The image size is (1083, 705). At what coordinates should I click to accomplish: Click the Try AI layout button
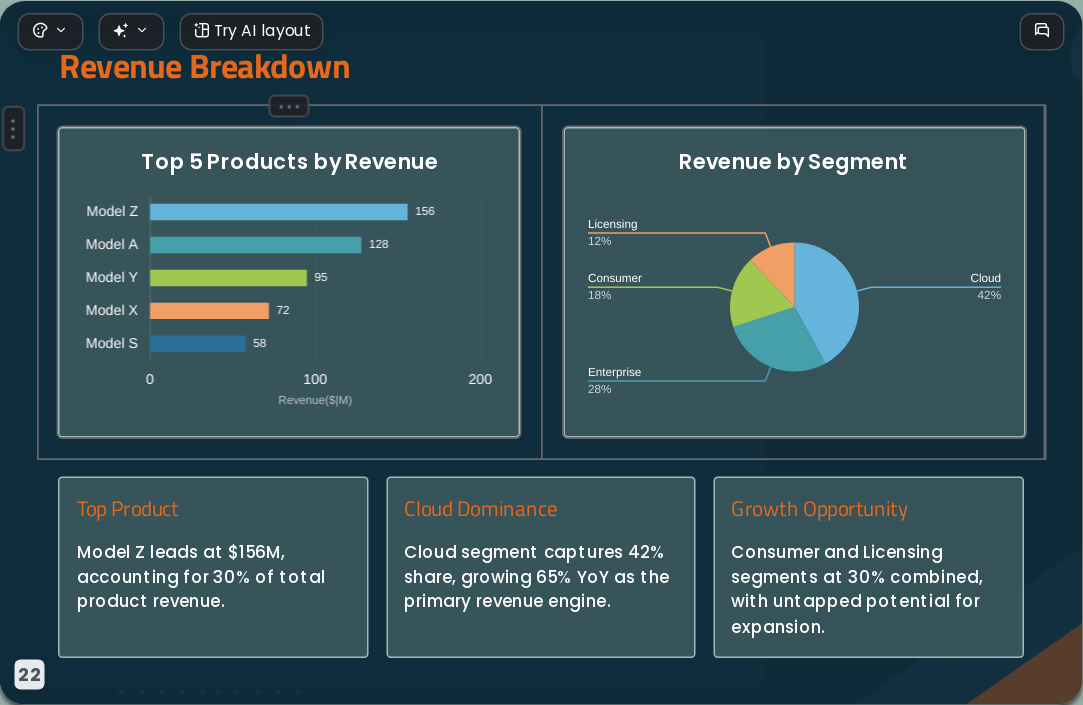coord(251,31)
